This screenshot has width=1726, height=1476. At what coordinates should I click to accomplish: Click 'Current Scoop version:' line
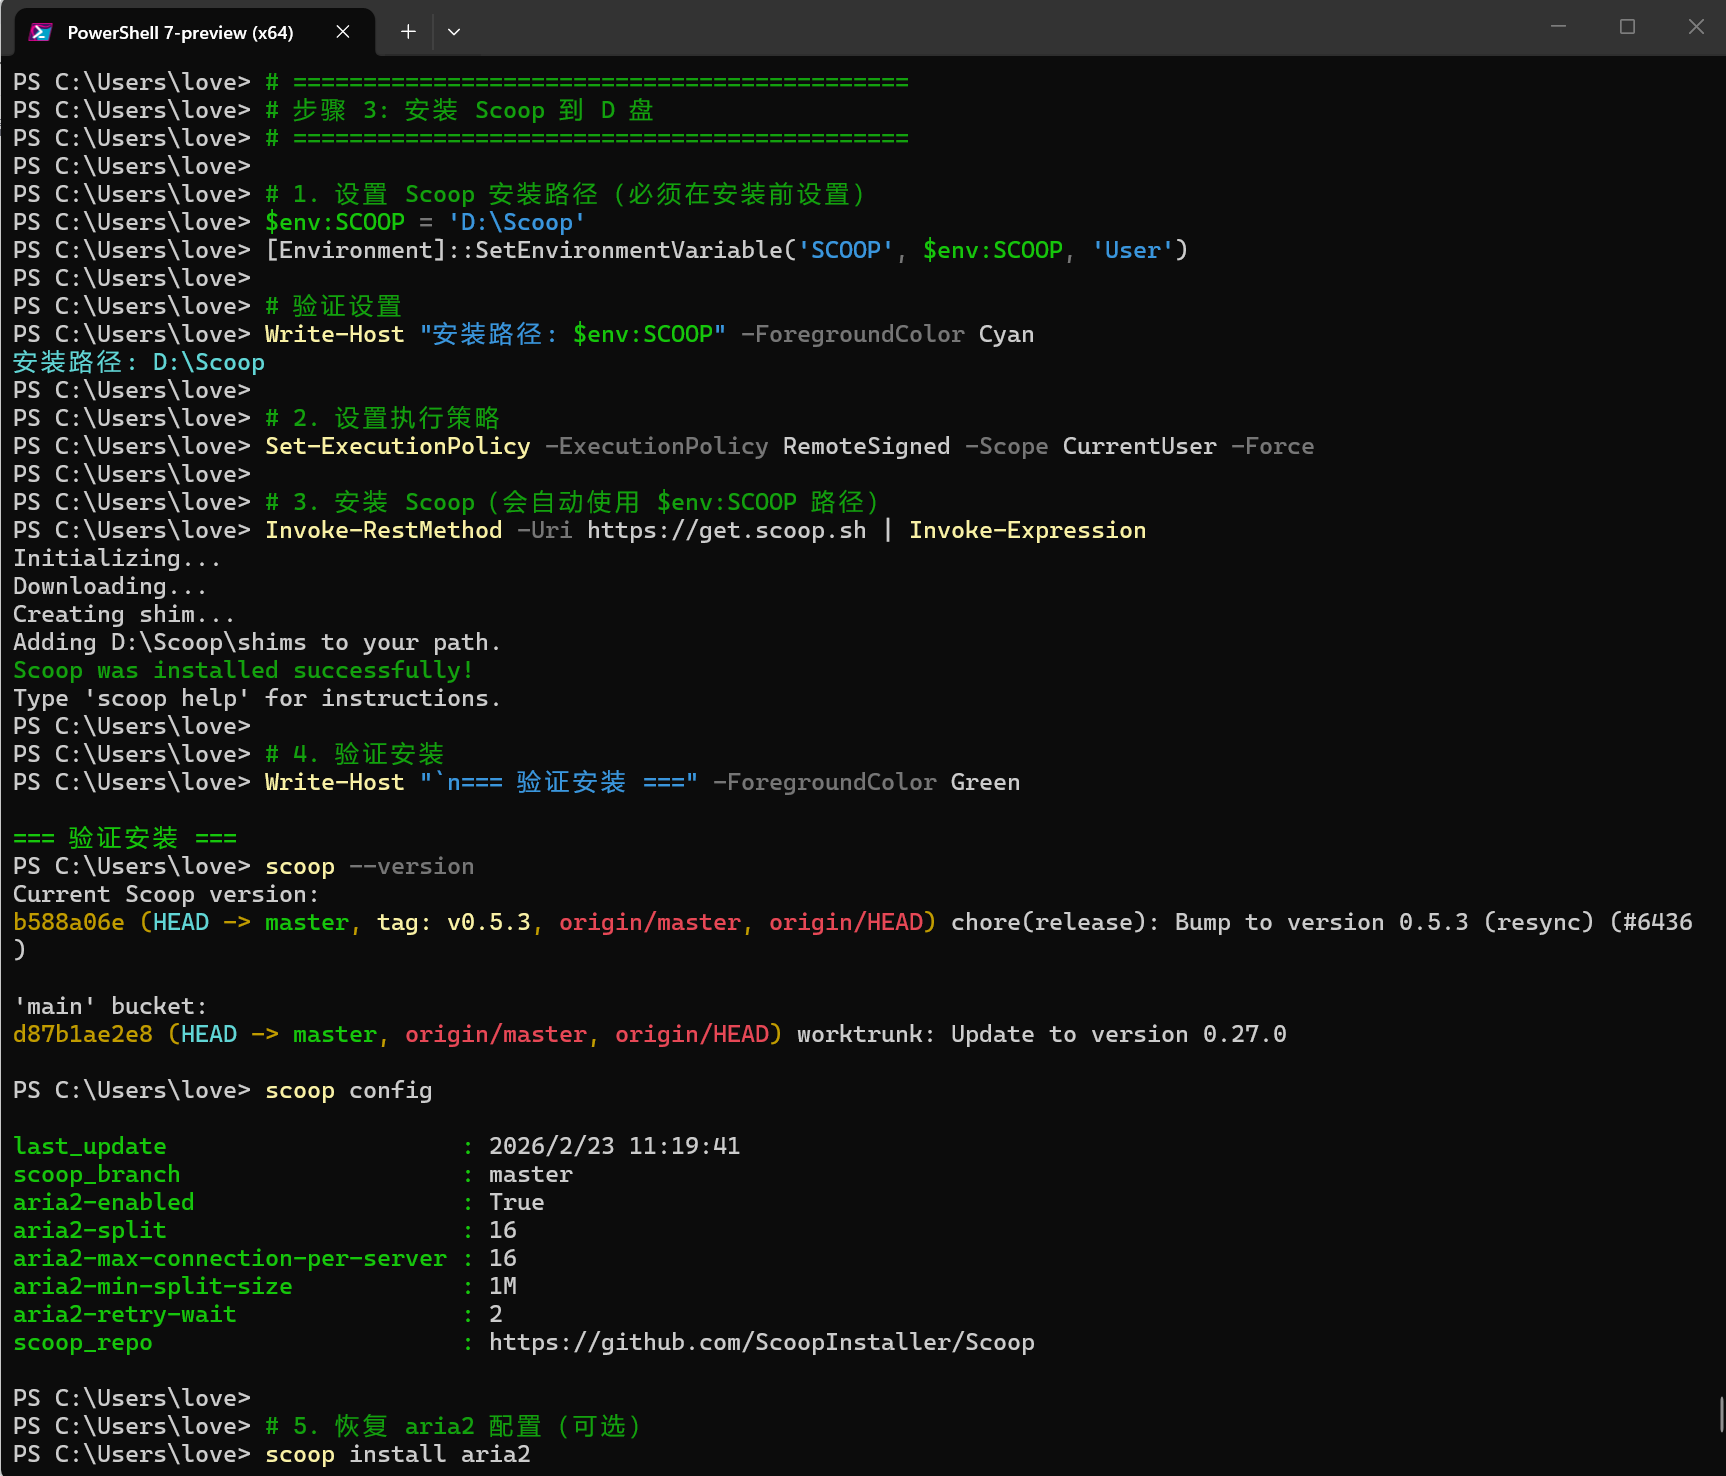166,894
